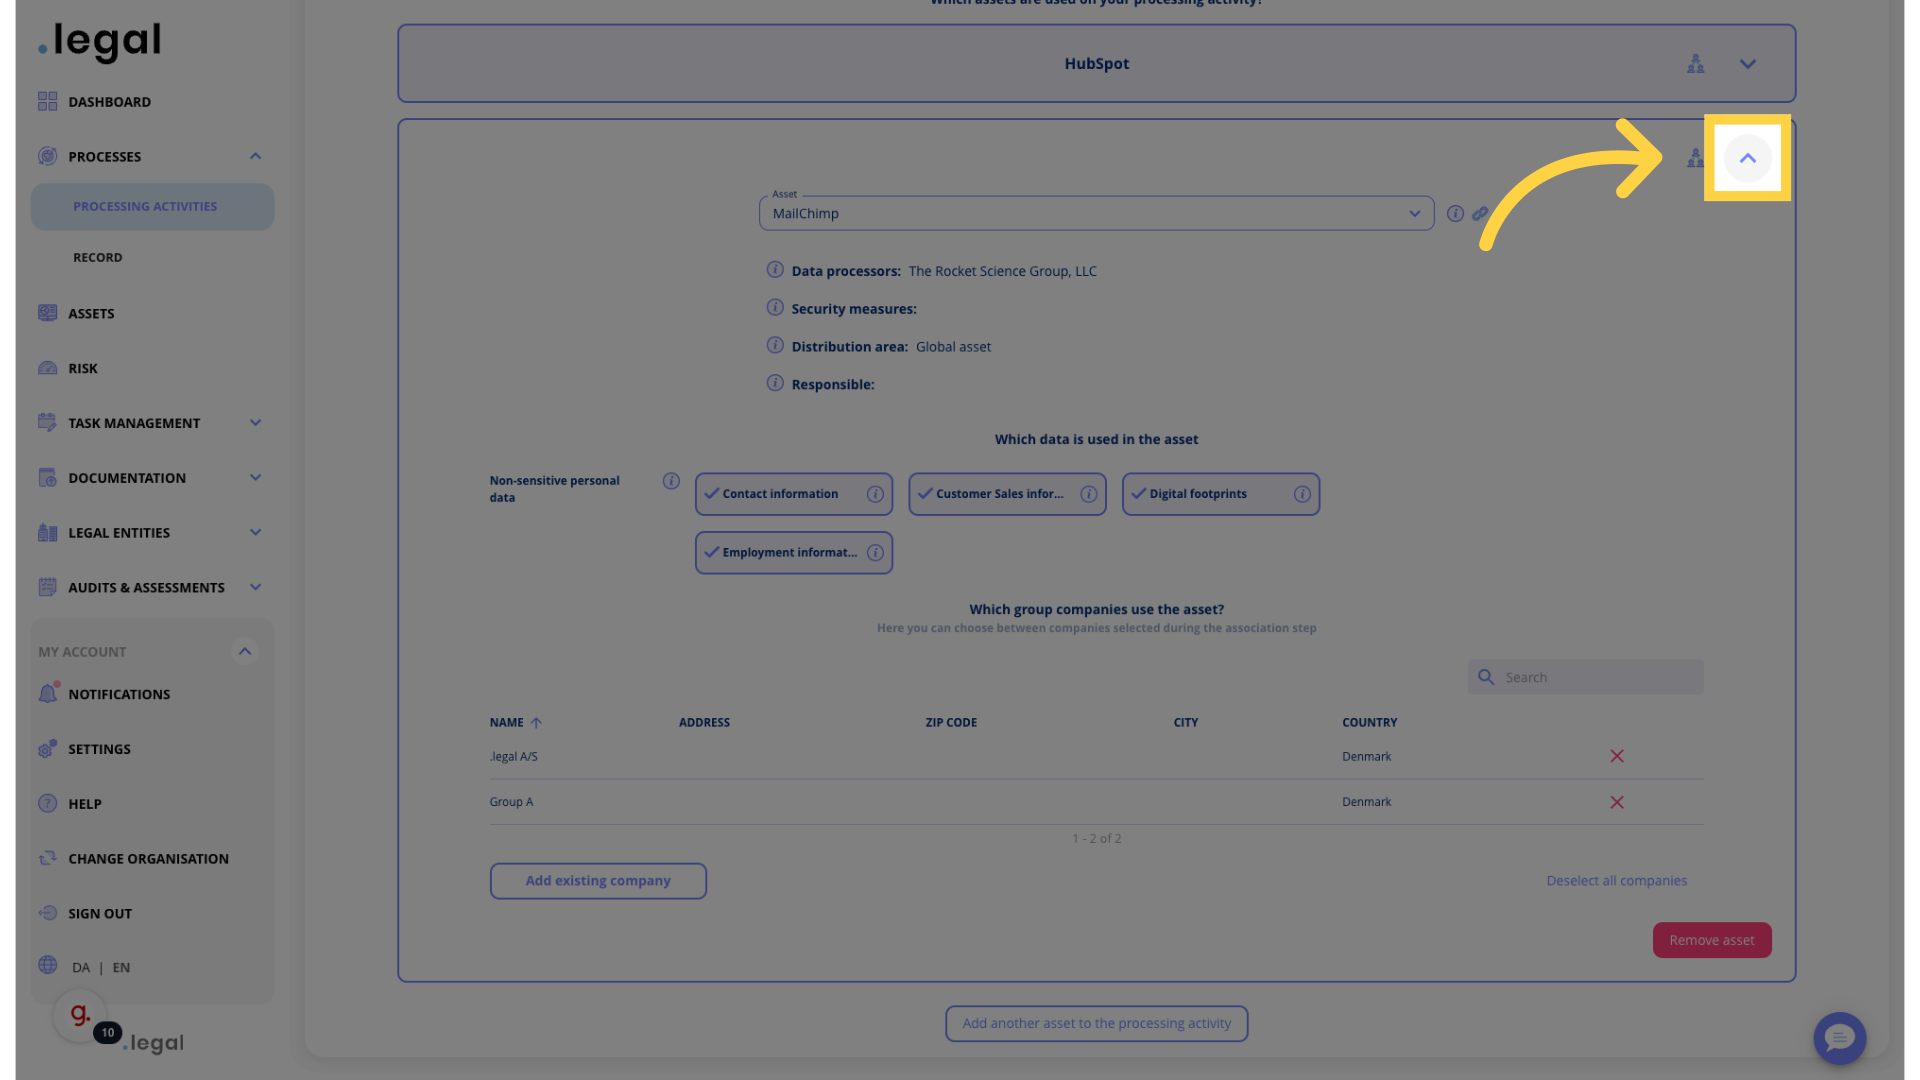Open the chat support bubble
The height and width of the screenshot is (1080, 1920).
[x=1840, y=1038]
